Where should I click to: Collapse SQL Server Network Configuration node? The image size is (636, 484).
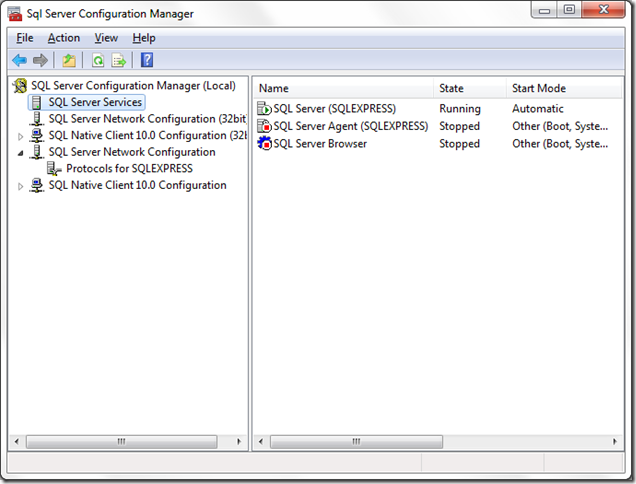point(20,153)
